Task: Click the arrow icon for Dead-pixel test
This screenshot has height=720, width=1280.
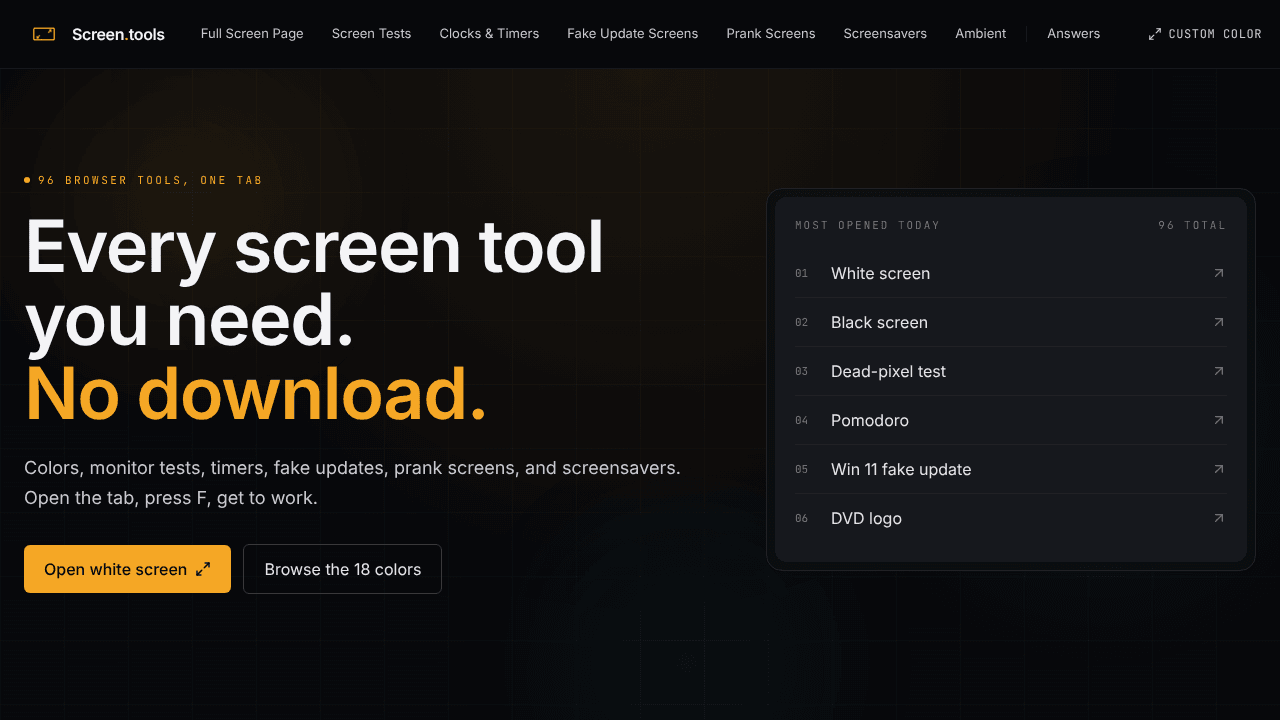Action: (x=1218, y=371)
